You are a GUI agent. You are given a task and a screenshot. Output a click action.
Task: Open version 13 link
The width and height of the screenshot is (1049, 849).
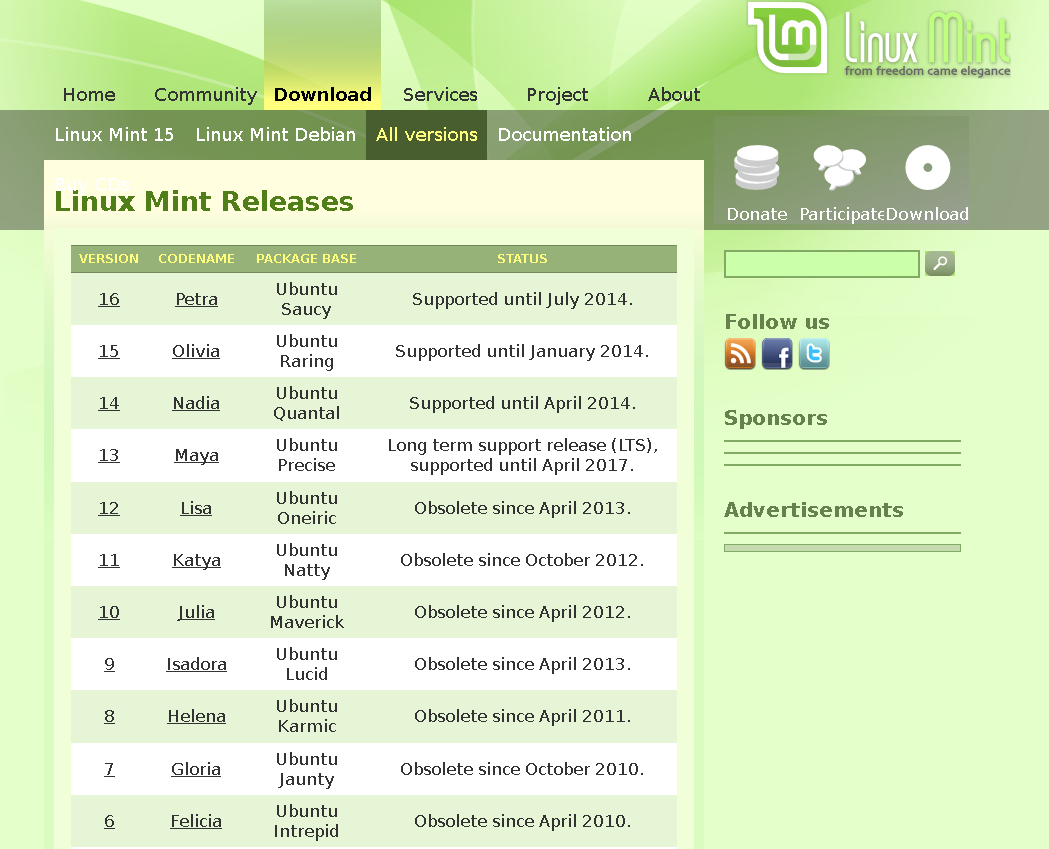click(x=109, y=456)
